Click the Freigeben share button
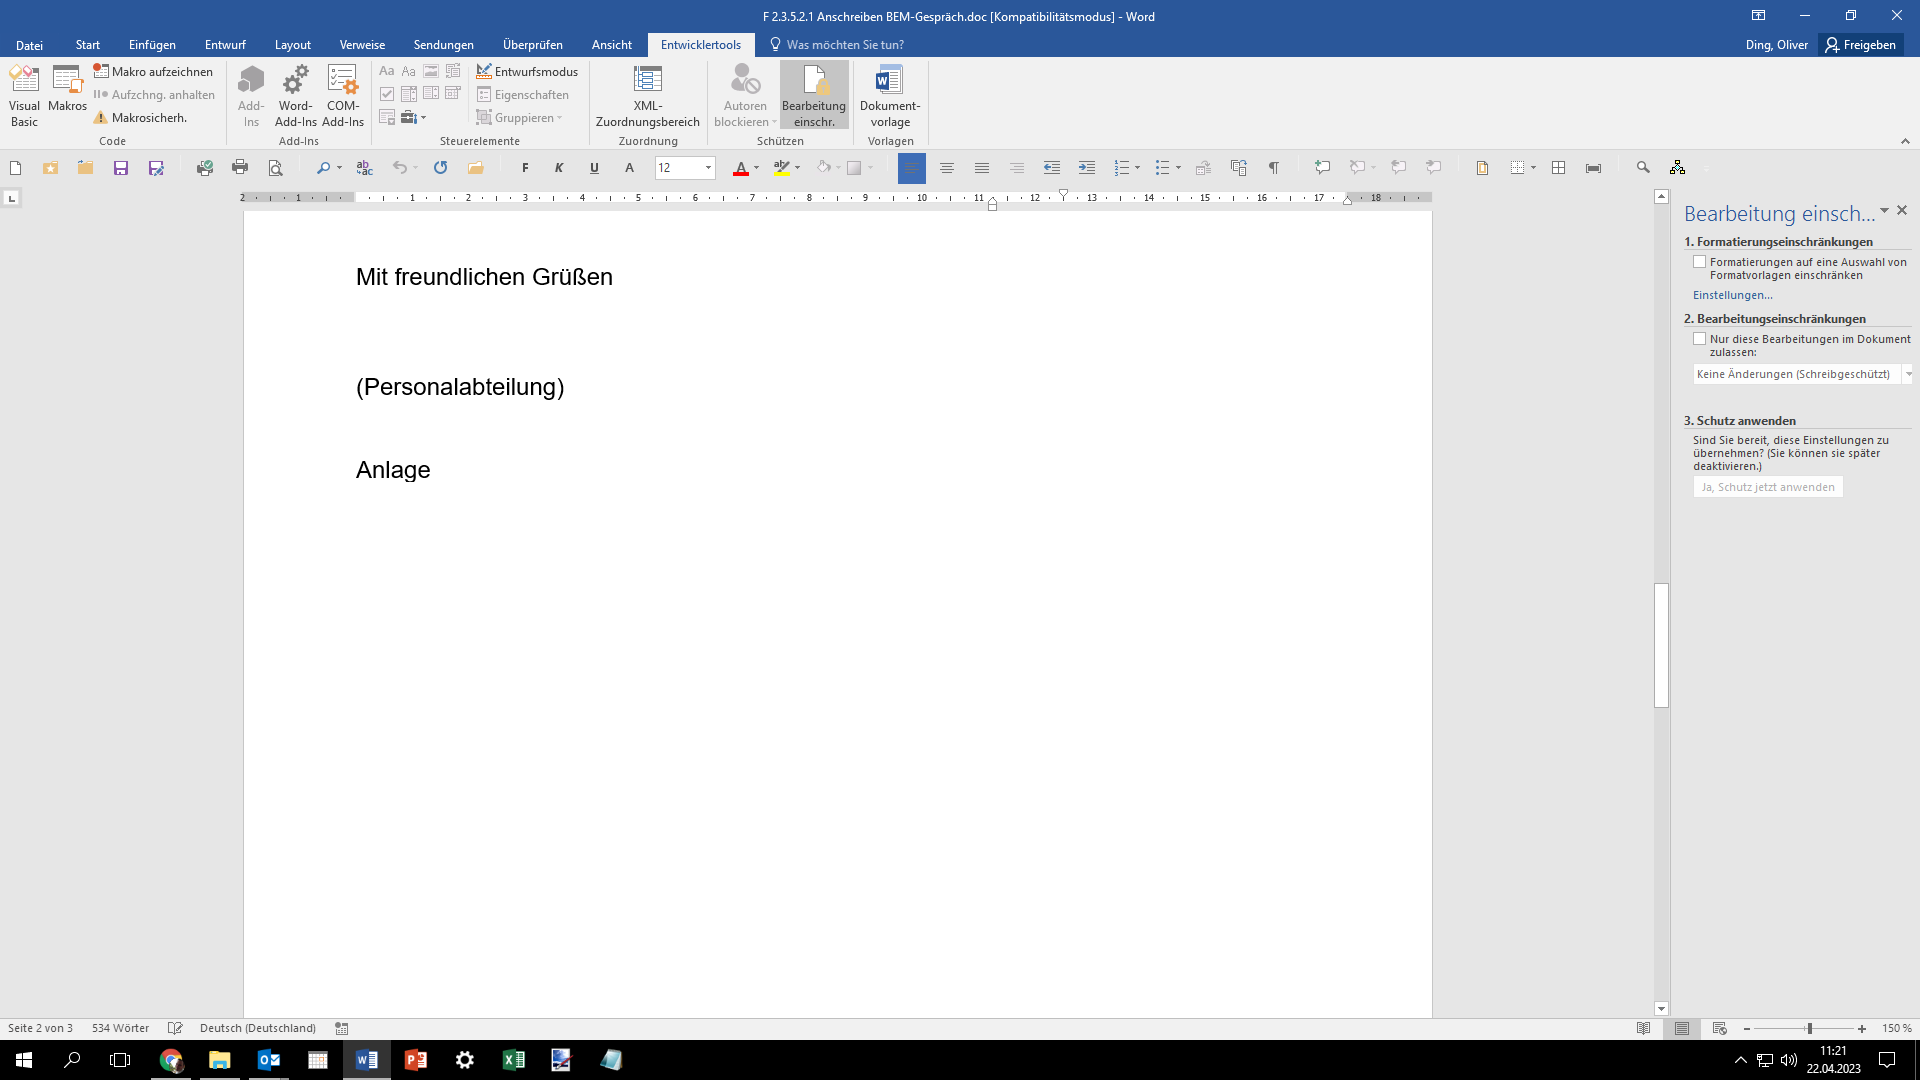 [1861, 45]
